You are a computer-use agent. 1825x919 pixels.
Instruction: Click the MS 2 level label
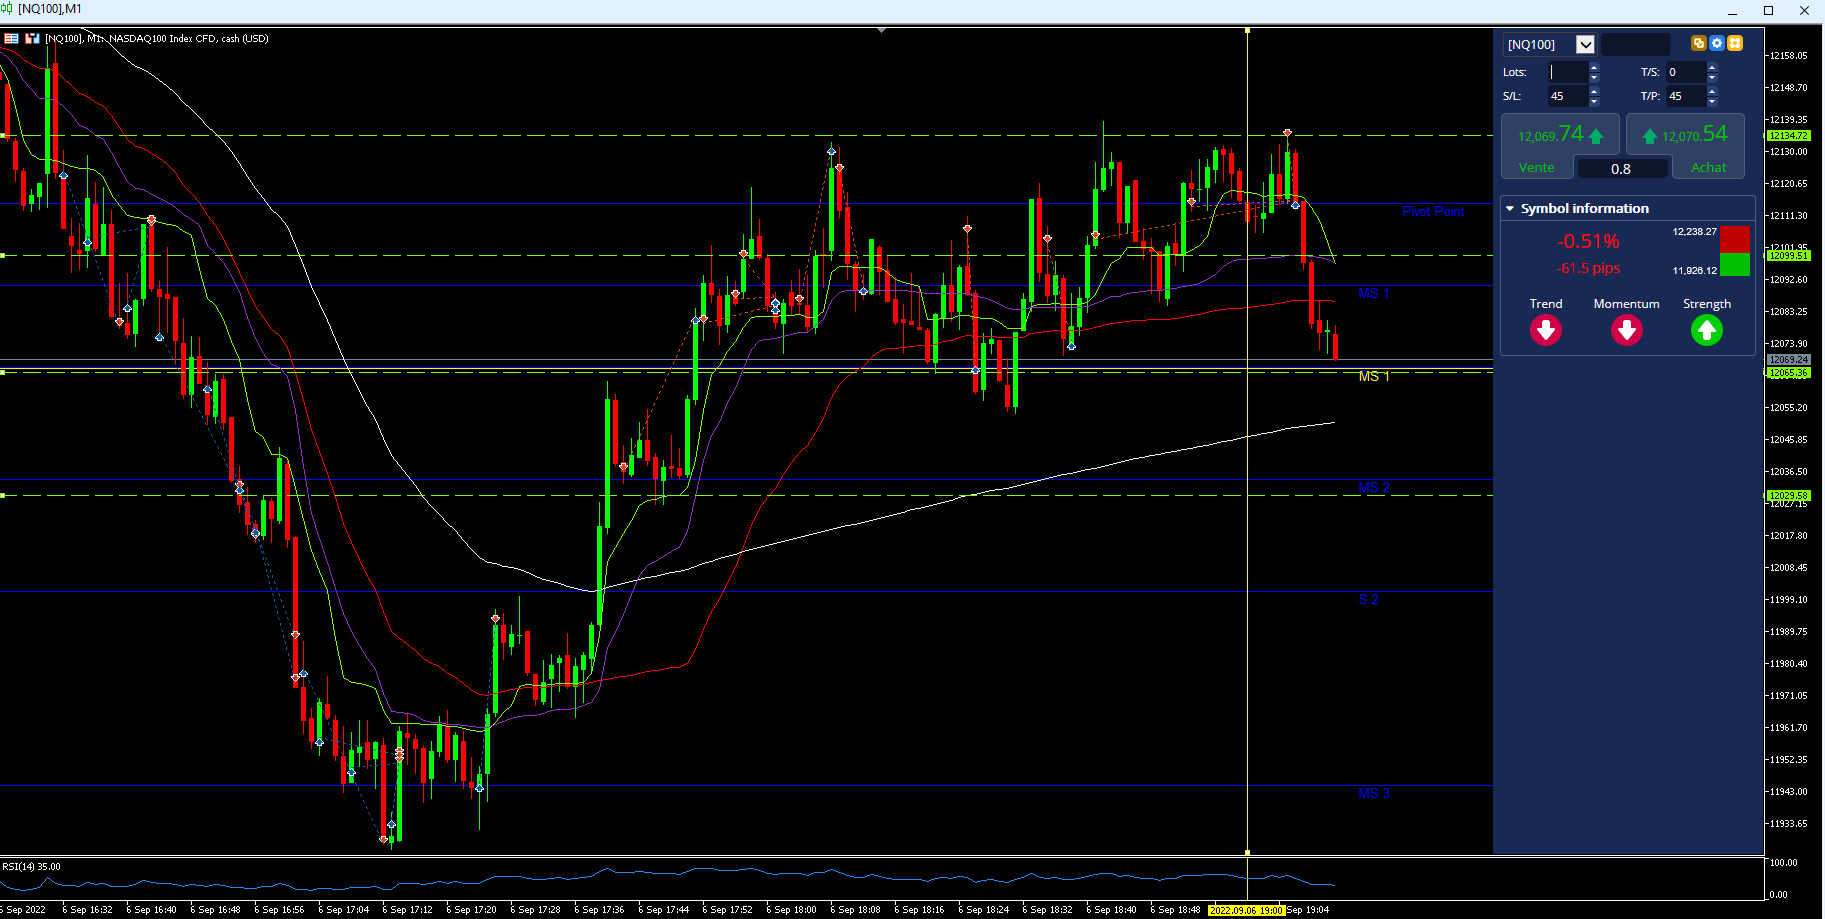tap(1374, 487)
